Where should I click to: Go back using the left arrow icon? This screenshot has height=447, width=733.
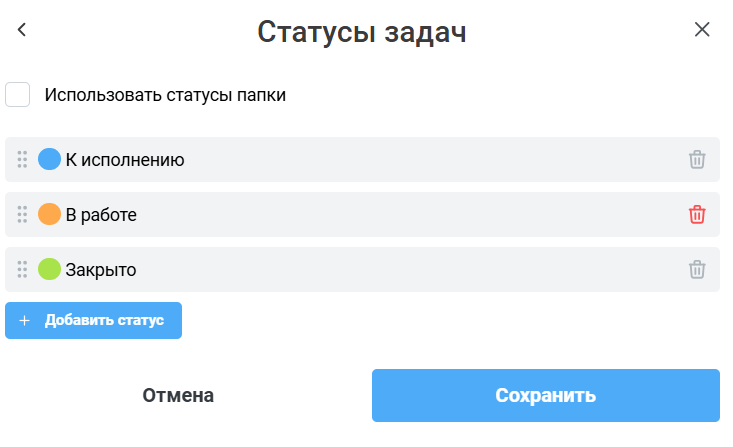coord(22,29)
